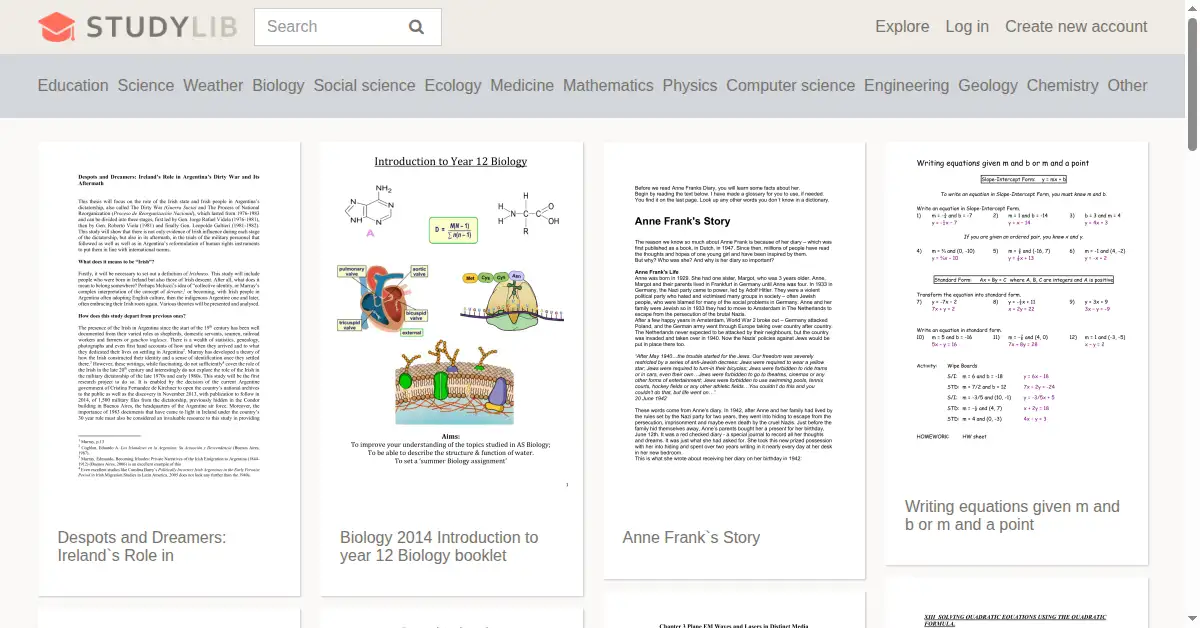Select the Ecology category

453,86
